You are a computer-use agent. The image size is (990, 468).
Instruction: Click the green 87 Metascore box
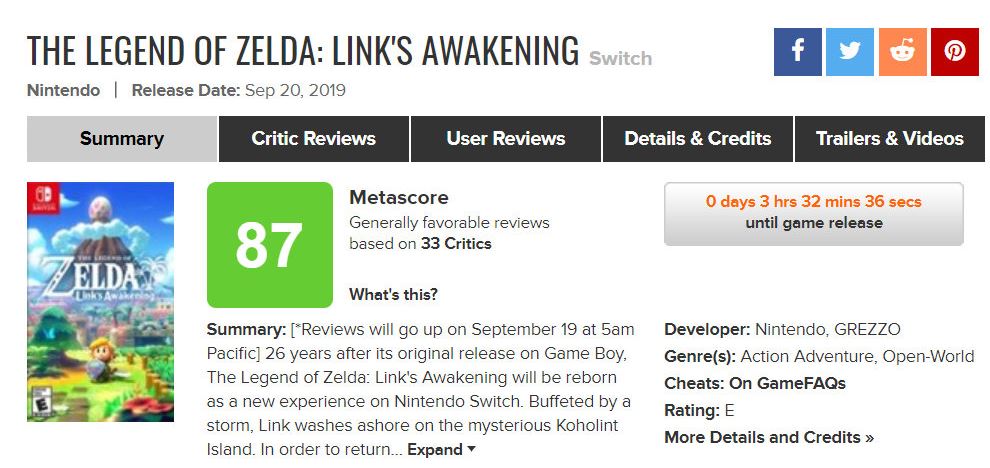[x=269, y=245]
